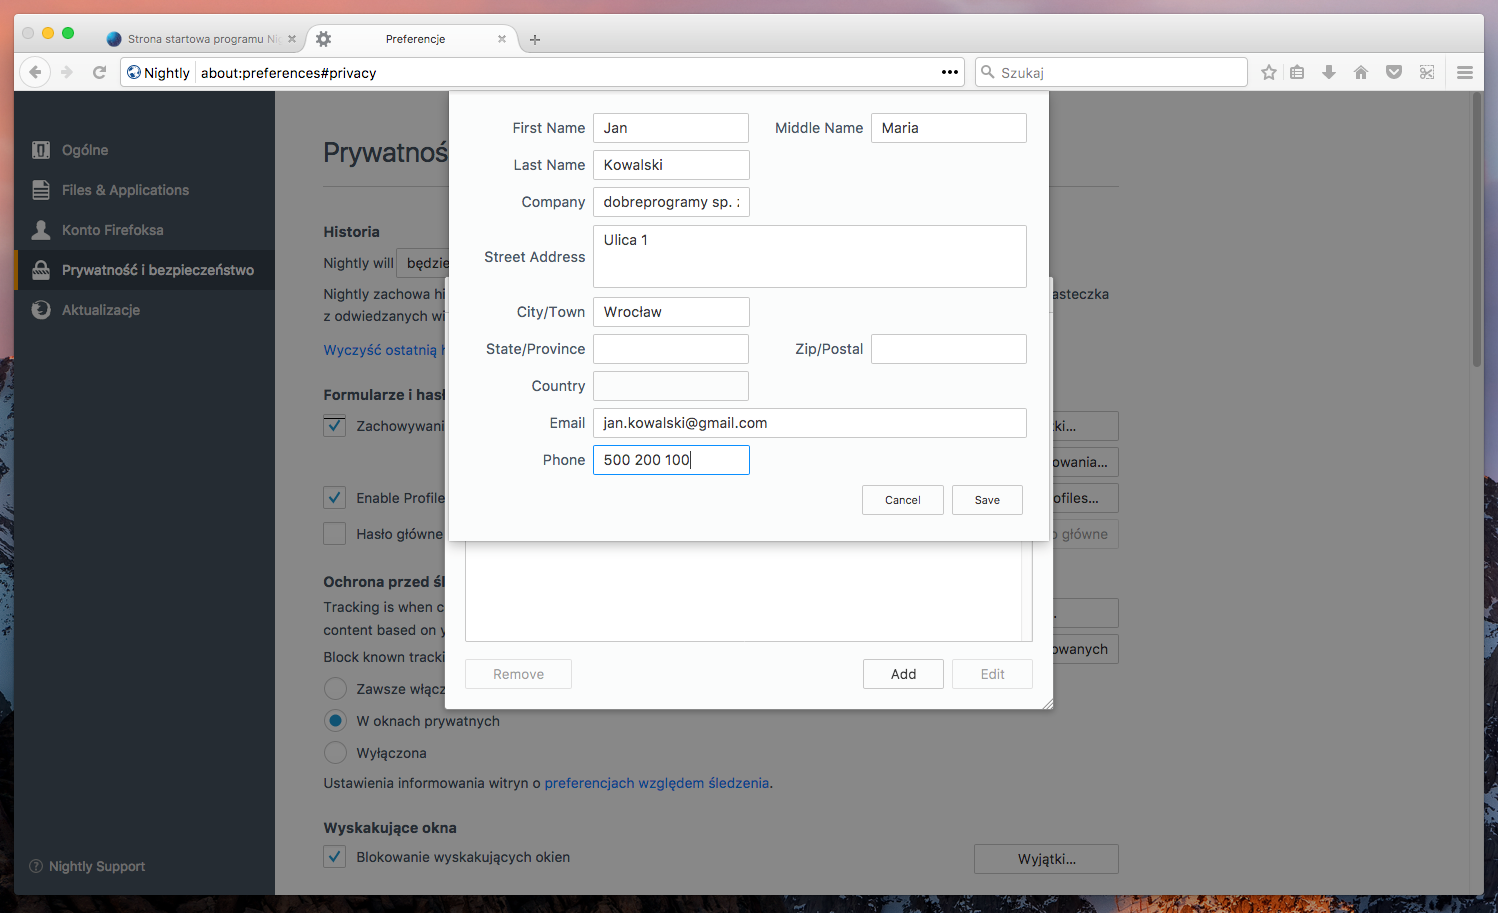Screen dimensions: 1498x913
Task: Select Prywatność i bezpieczeństwo section
Action: (144, 270)
